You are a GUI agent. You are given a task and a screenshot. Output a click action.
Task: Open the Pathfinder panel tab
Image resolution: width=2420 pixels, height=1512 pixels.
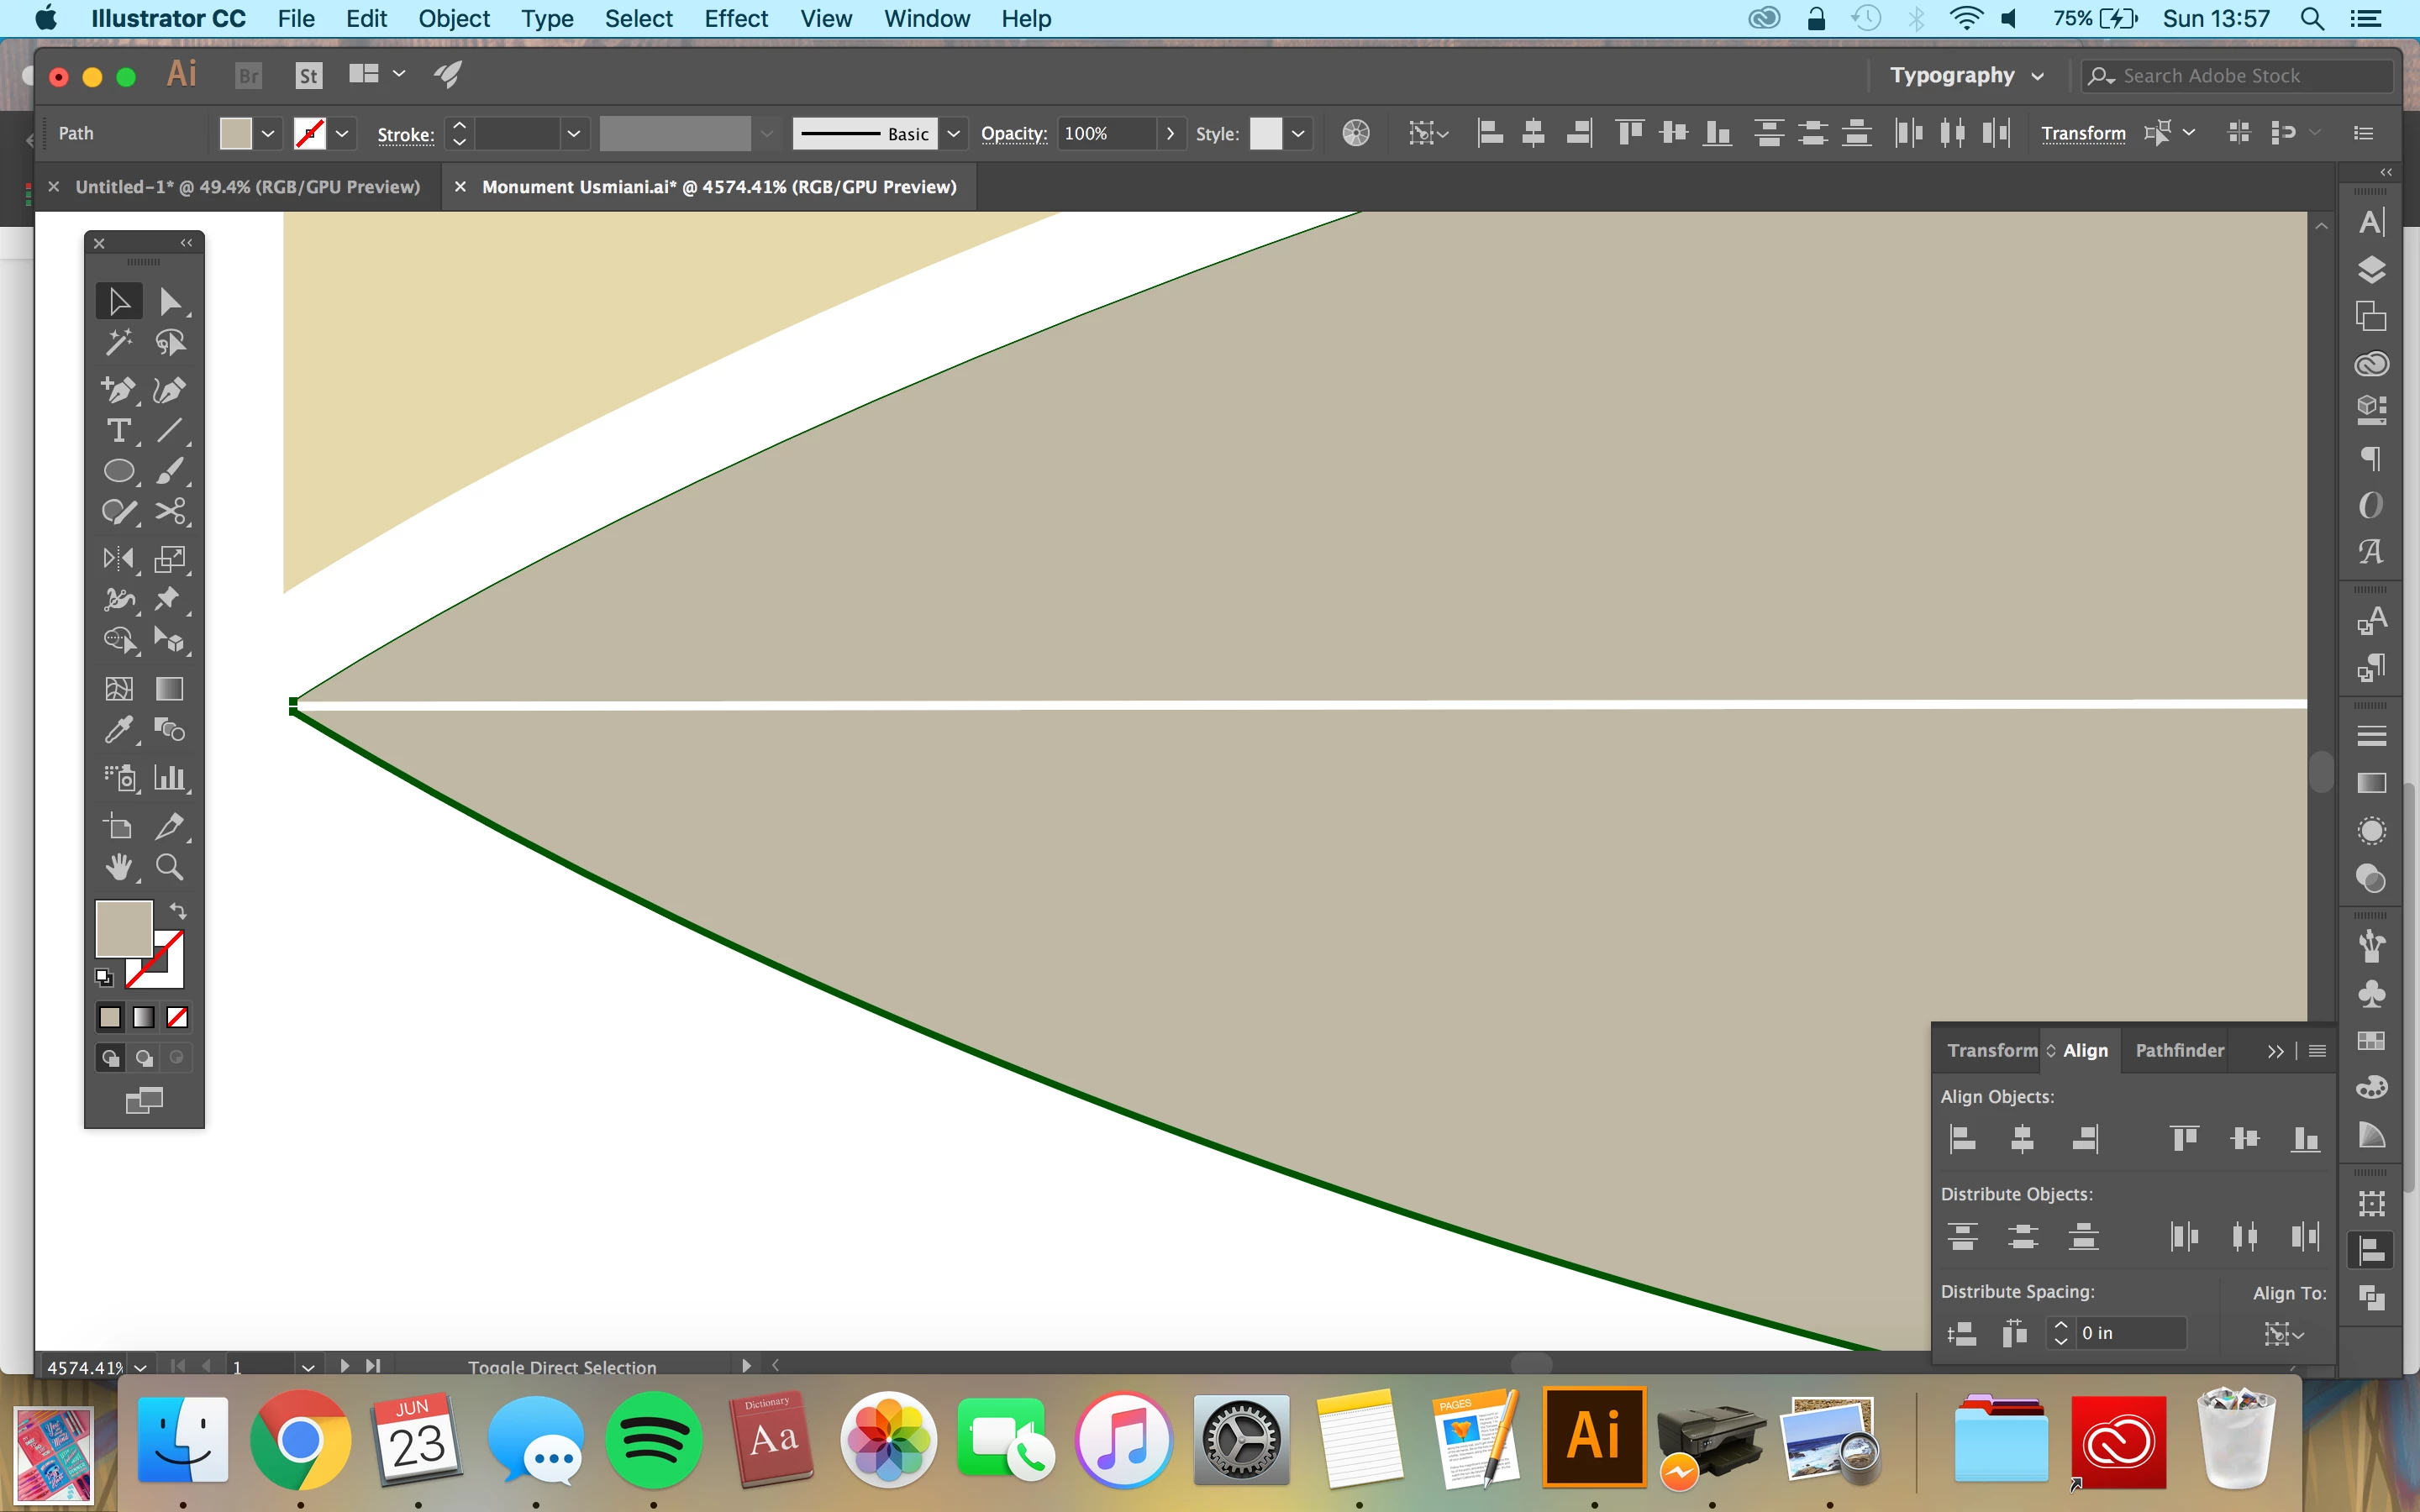pos(2179,1050)
